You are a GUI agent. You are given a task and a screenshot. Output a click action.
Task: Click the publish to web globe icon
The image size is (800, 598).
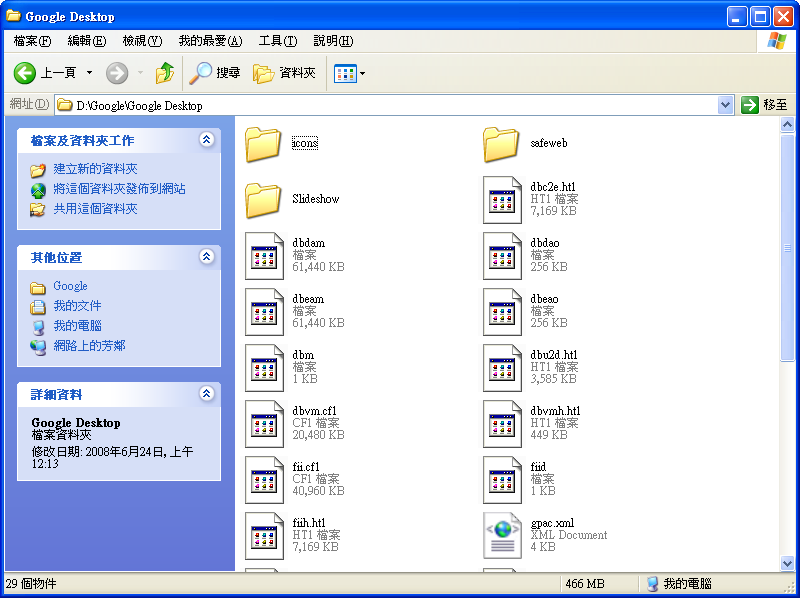point(38,190)
